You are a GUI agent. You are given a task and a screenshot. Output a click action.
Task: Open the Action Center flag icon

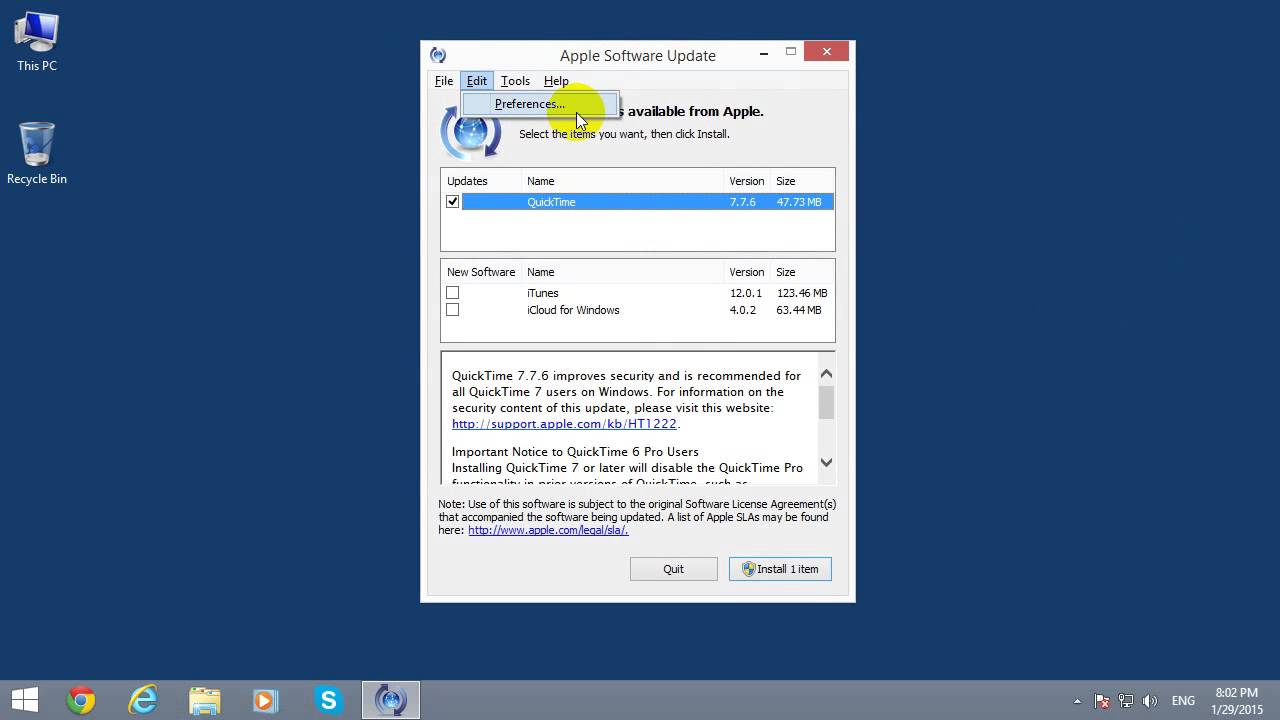(x=1102, y=701)
